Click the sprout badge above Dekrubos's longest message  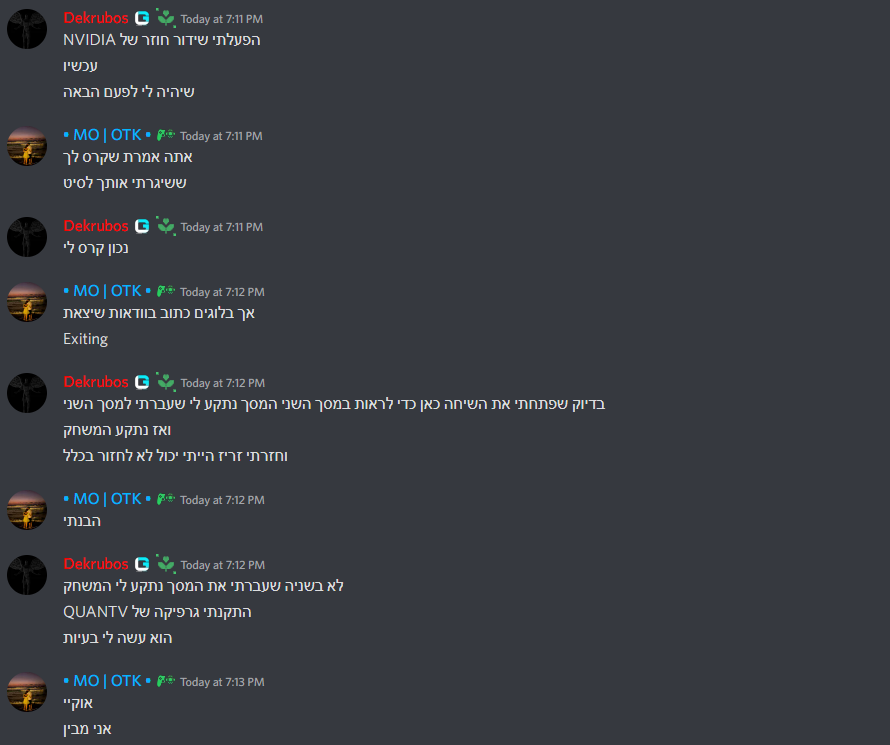point(166,382)
